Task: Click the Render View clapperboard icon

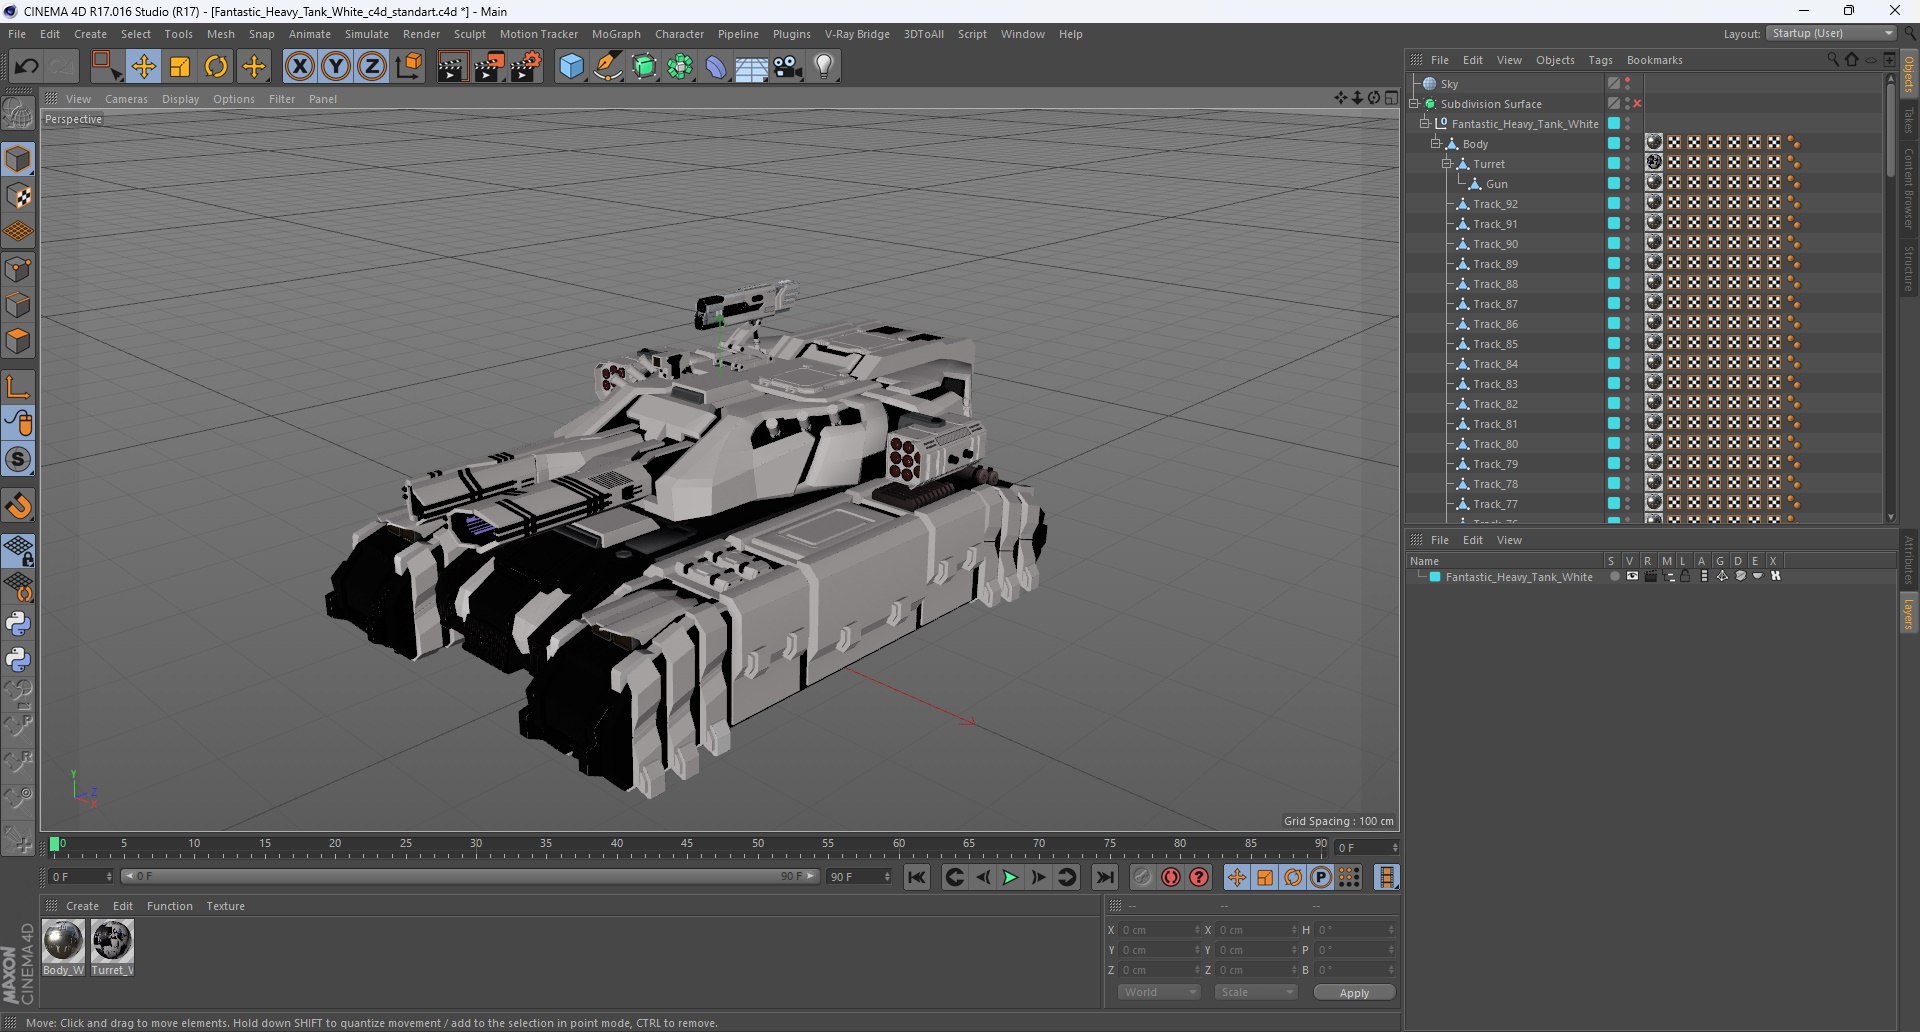Action: click(x=452, y=67)
